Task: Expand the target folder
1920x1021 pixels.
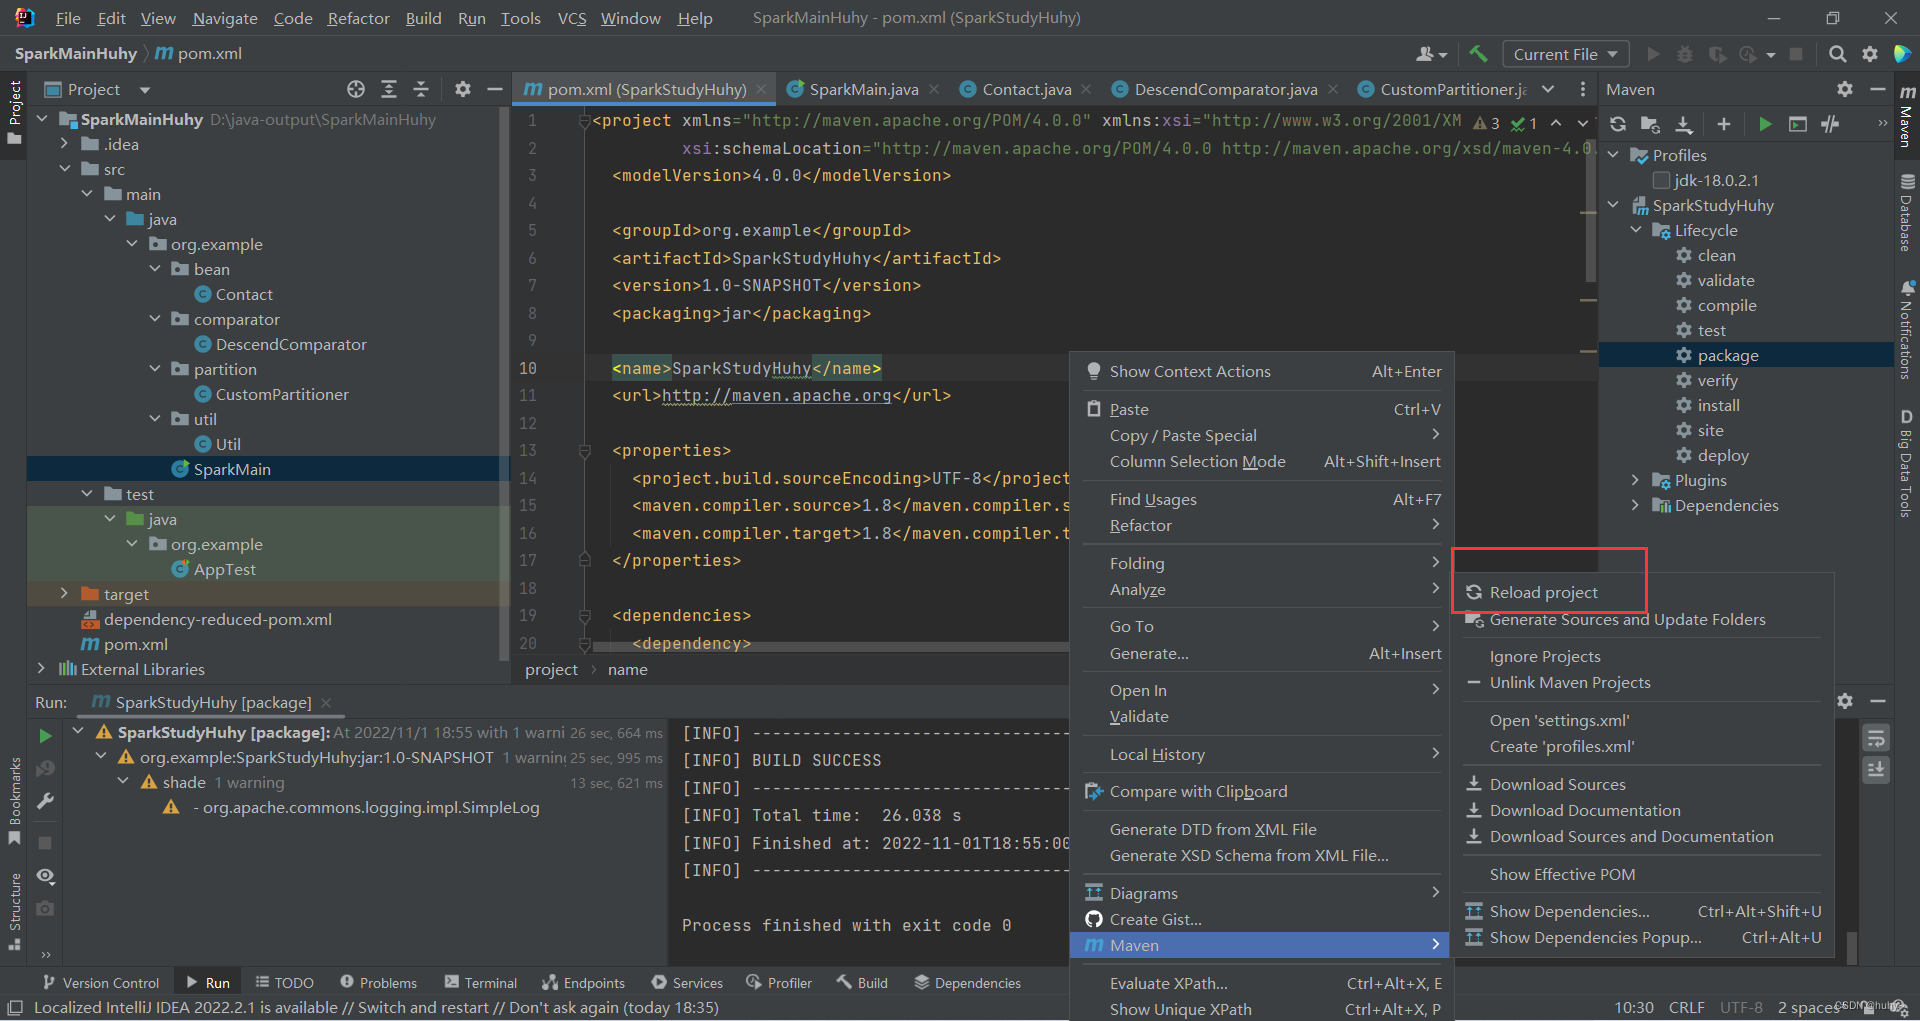Action: tap(64, 594)
